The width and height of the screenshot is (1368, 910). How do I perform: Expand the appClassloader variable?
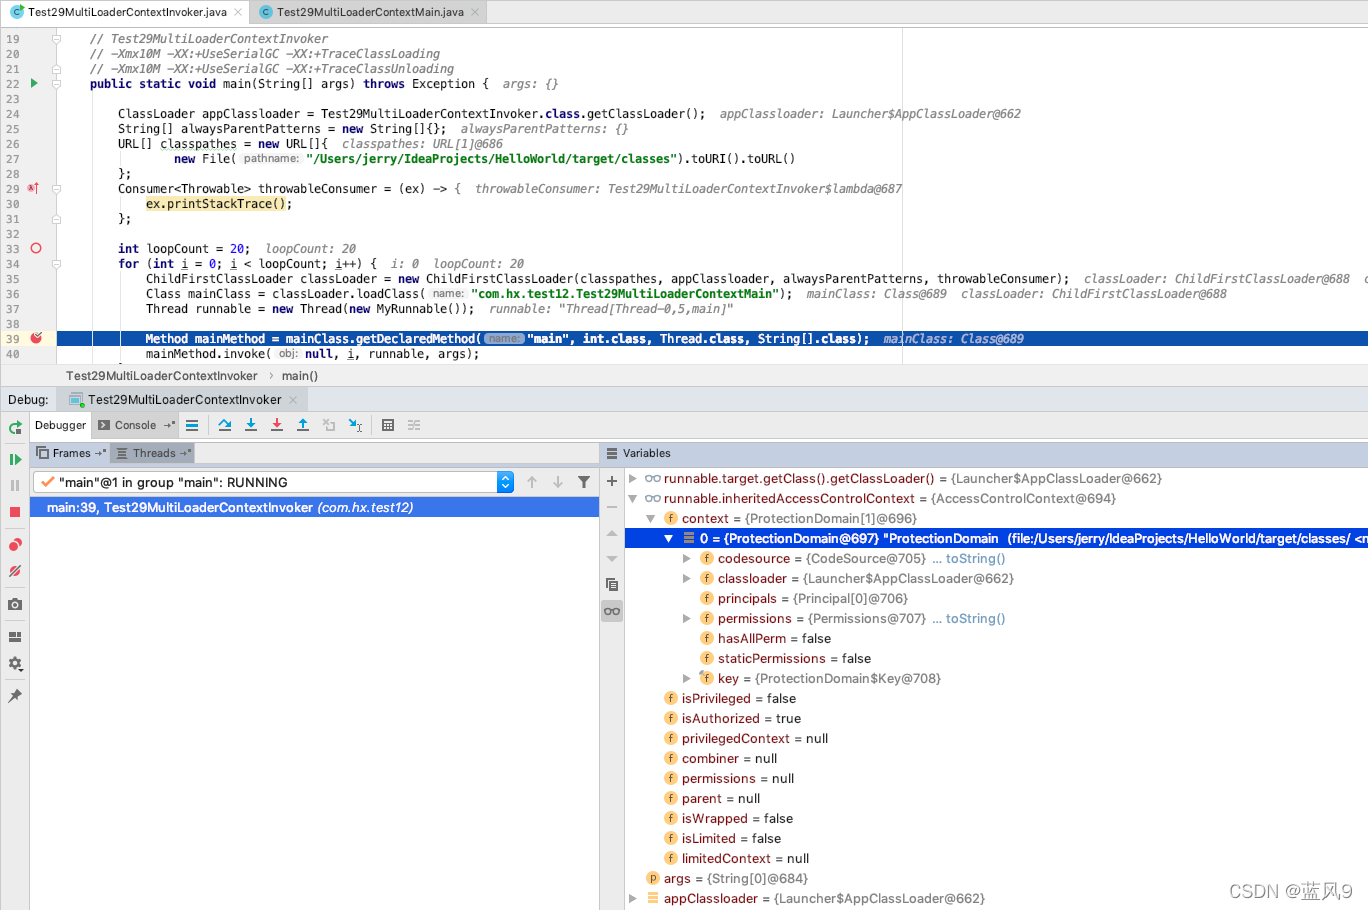point(633,898)
